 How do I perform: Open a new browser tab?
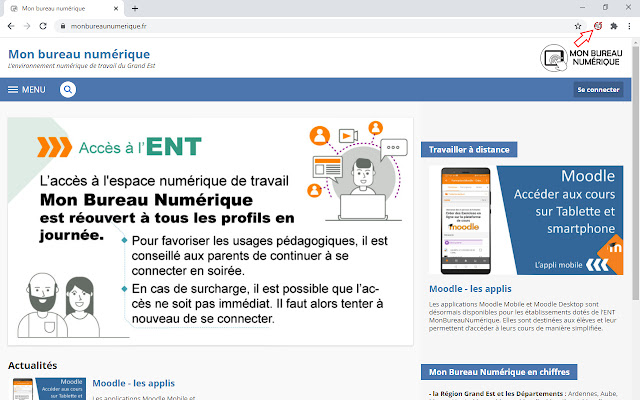pos(135,8)
